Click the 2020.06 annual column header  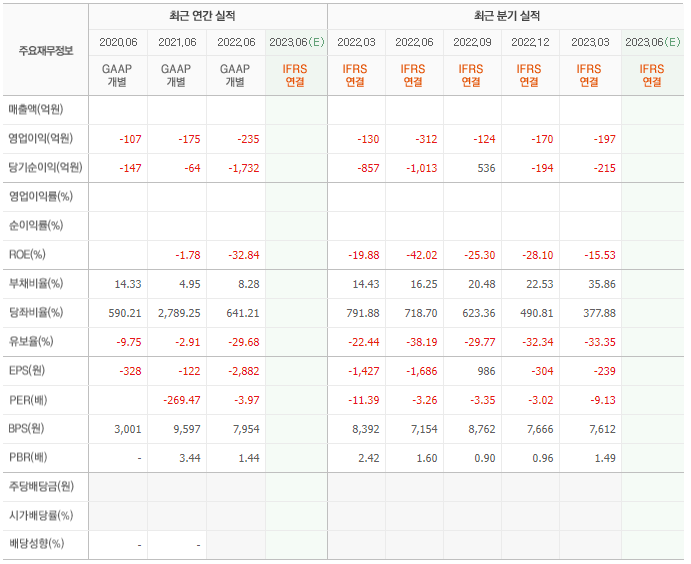point(118,42)
